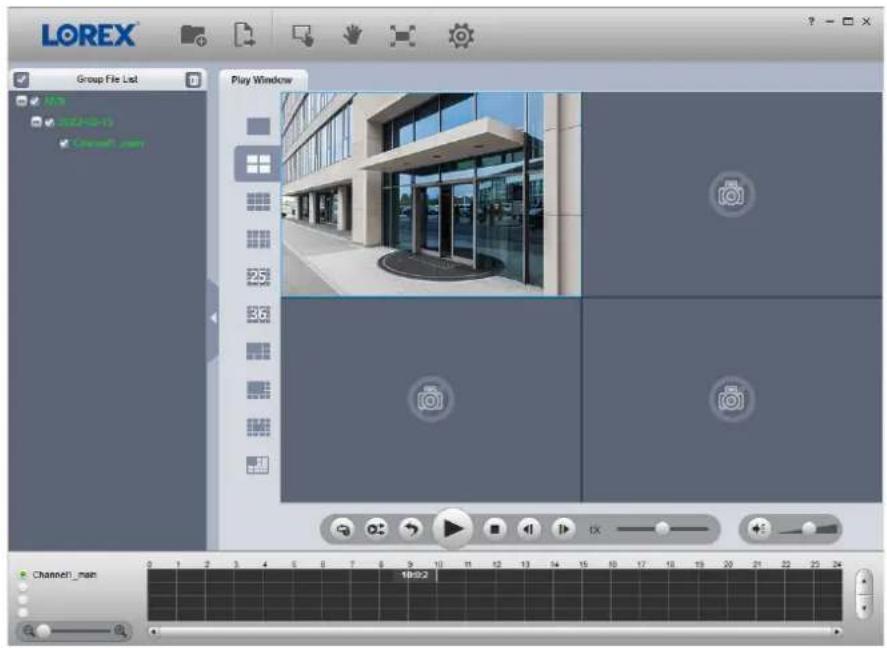Pick the eighth layout icon in layout column
The image size is (887, 648).
pos(259,390)
